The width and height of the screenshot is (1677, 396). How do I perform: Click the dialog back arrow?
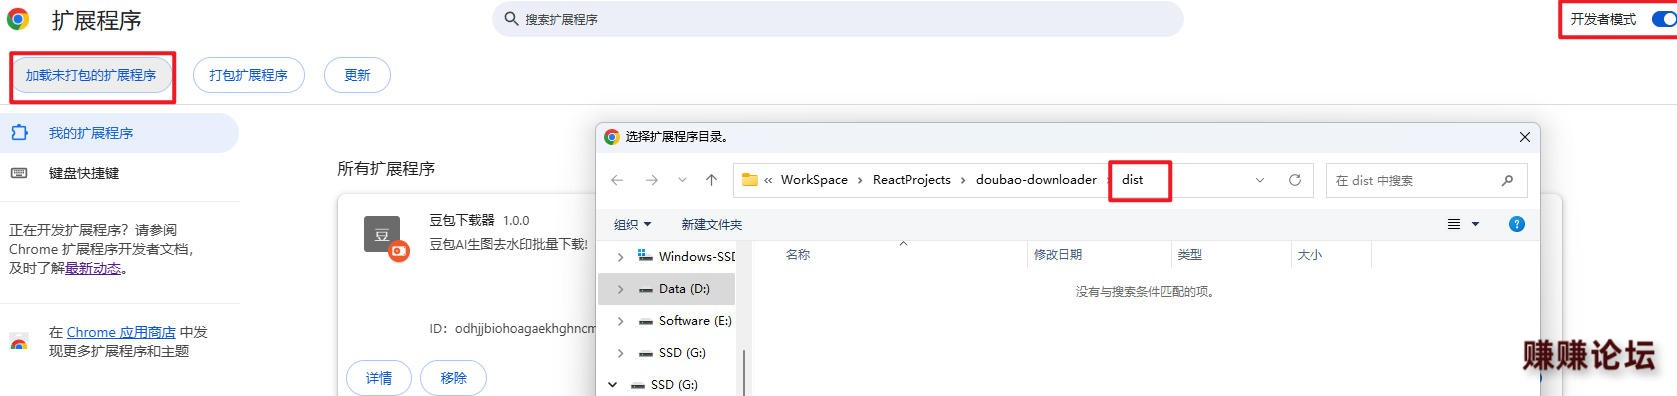[x=617, y=180]
